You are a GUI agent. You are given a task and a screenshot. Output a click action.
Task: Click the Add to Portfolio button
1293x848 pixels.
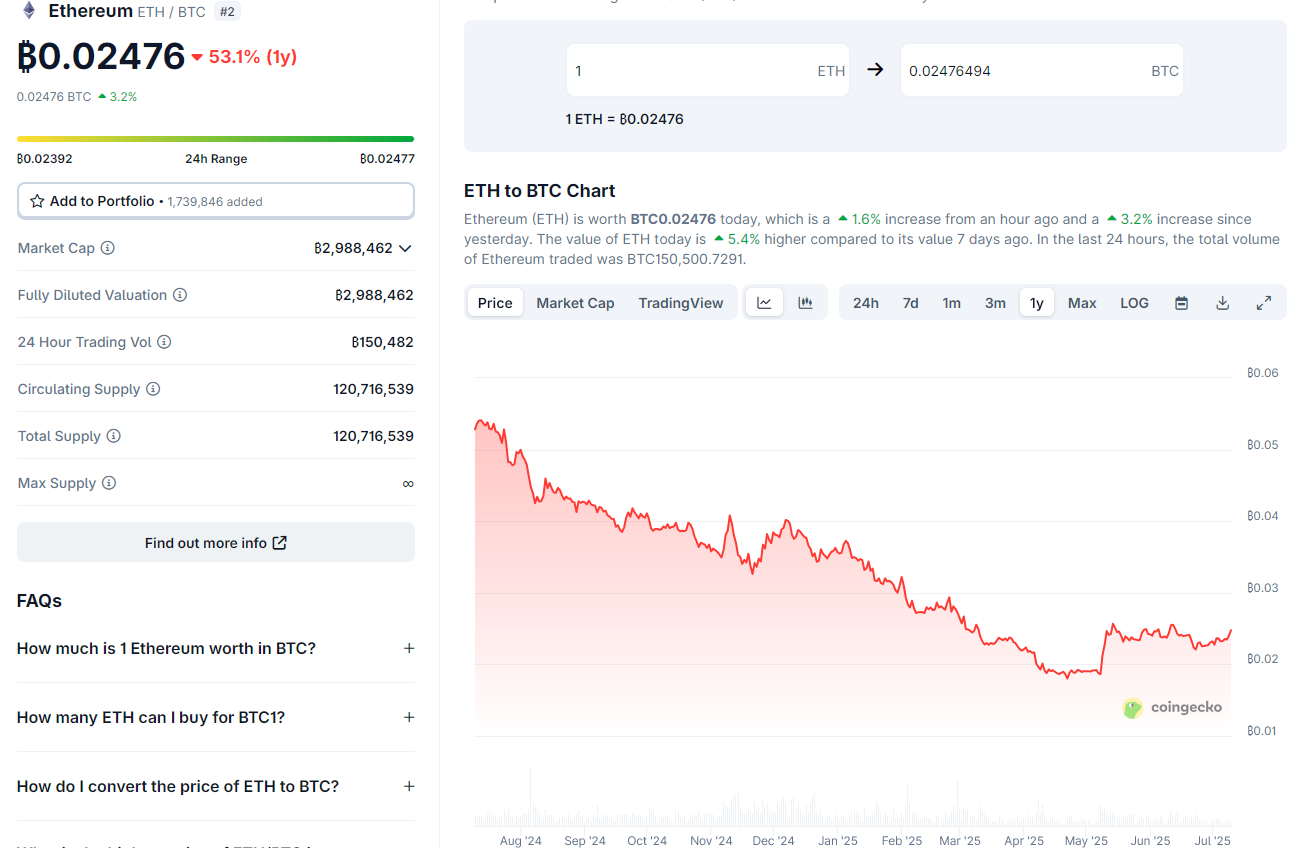tap(216, 201)
